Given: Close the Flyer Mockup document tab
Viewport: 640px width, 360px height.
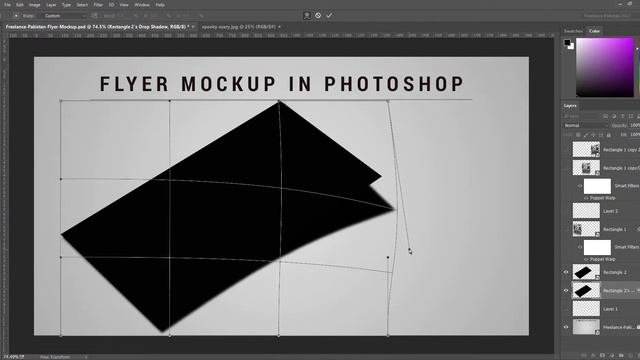Looking at the screenshot, I should point(193,27).
